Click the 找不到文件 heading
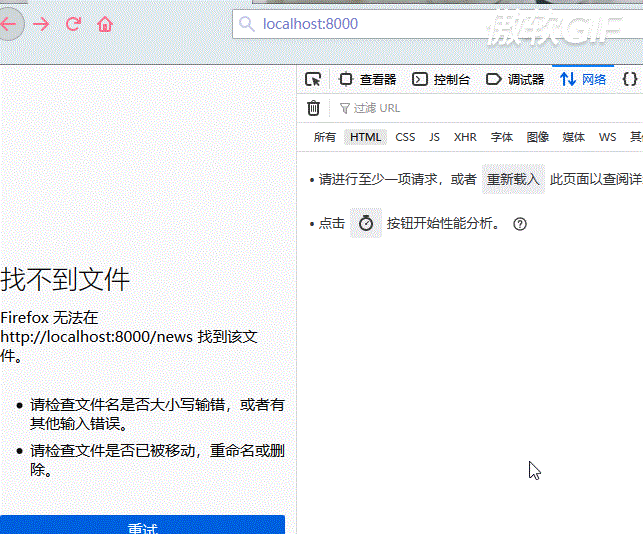This screenshot has width=643, height=534. tap(65, 279)
